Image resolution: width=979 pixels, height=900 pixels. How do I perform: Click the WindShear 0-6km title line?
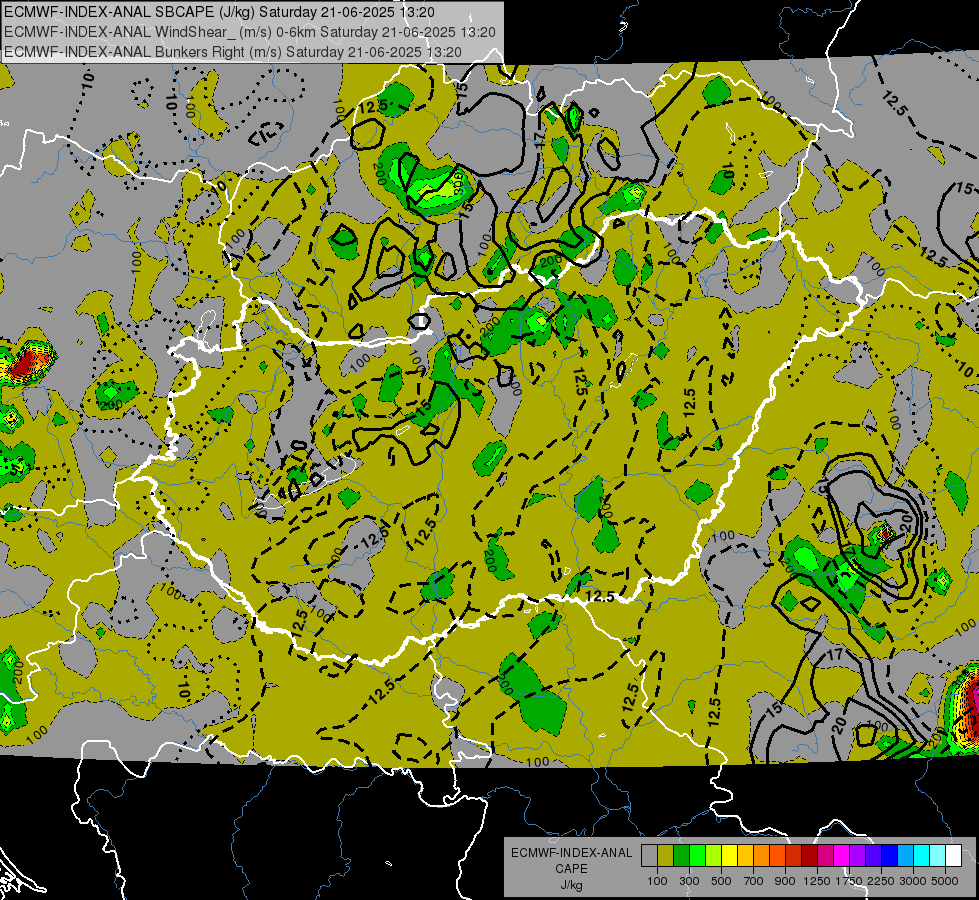point(250,32)
